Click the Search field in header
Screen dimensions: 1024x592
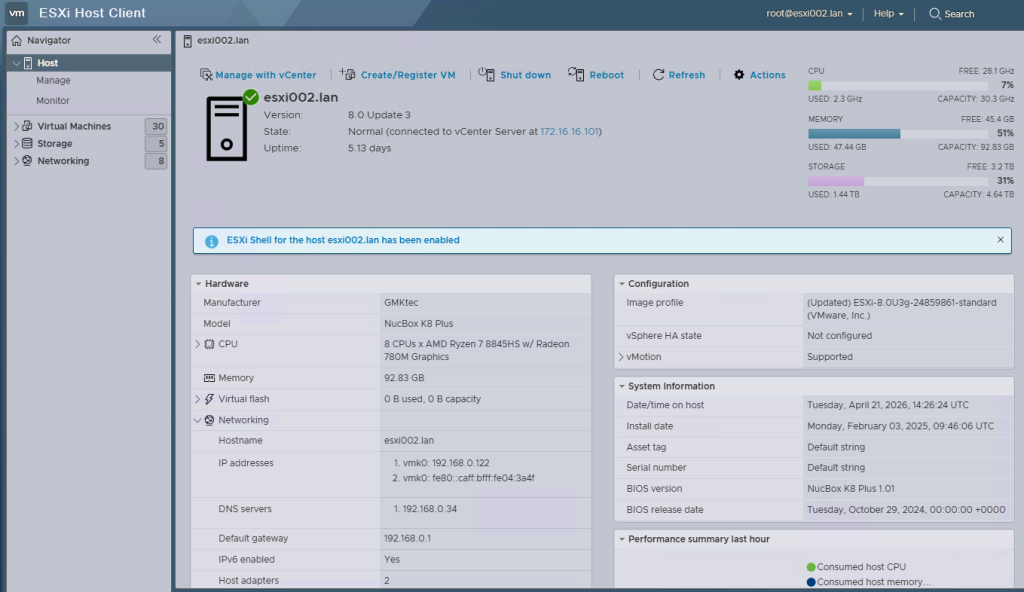click(952, 14)
